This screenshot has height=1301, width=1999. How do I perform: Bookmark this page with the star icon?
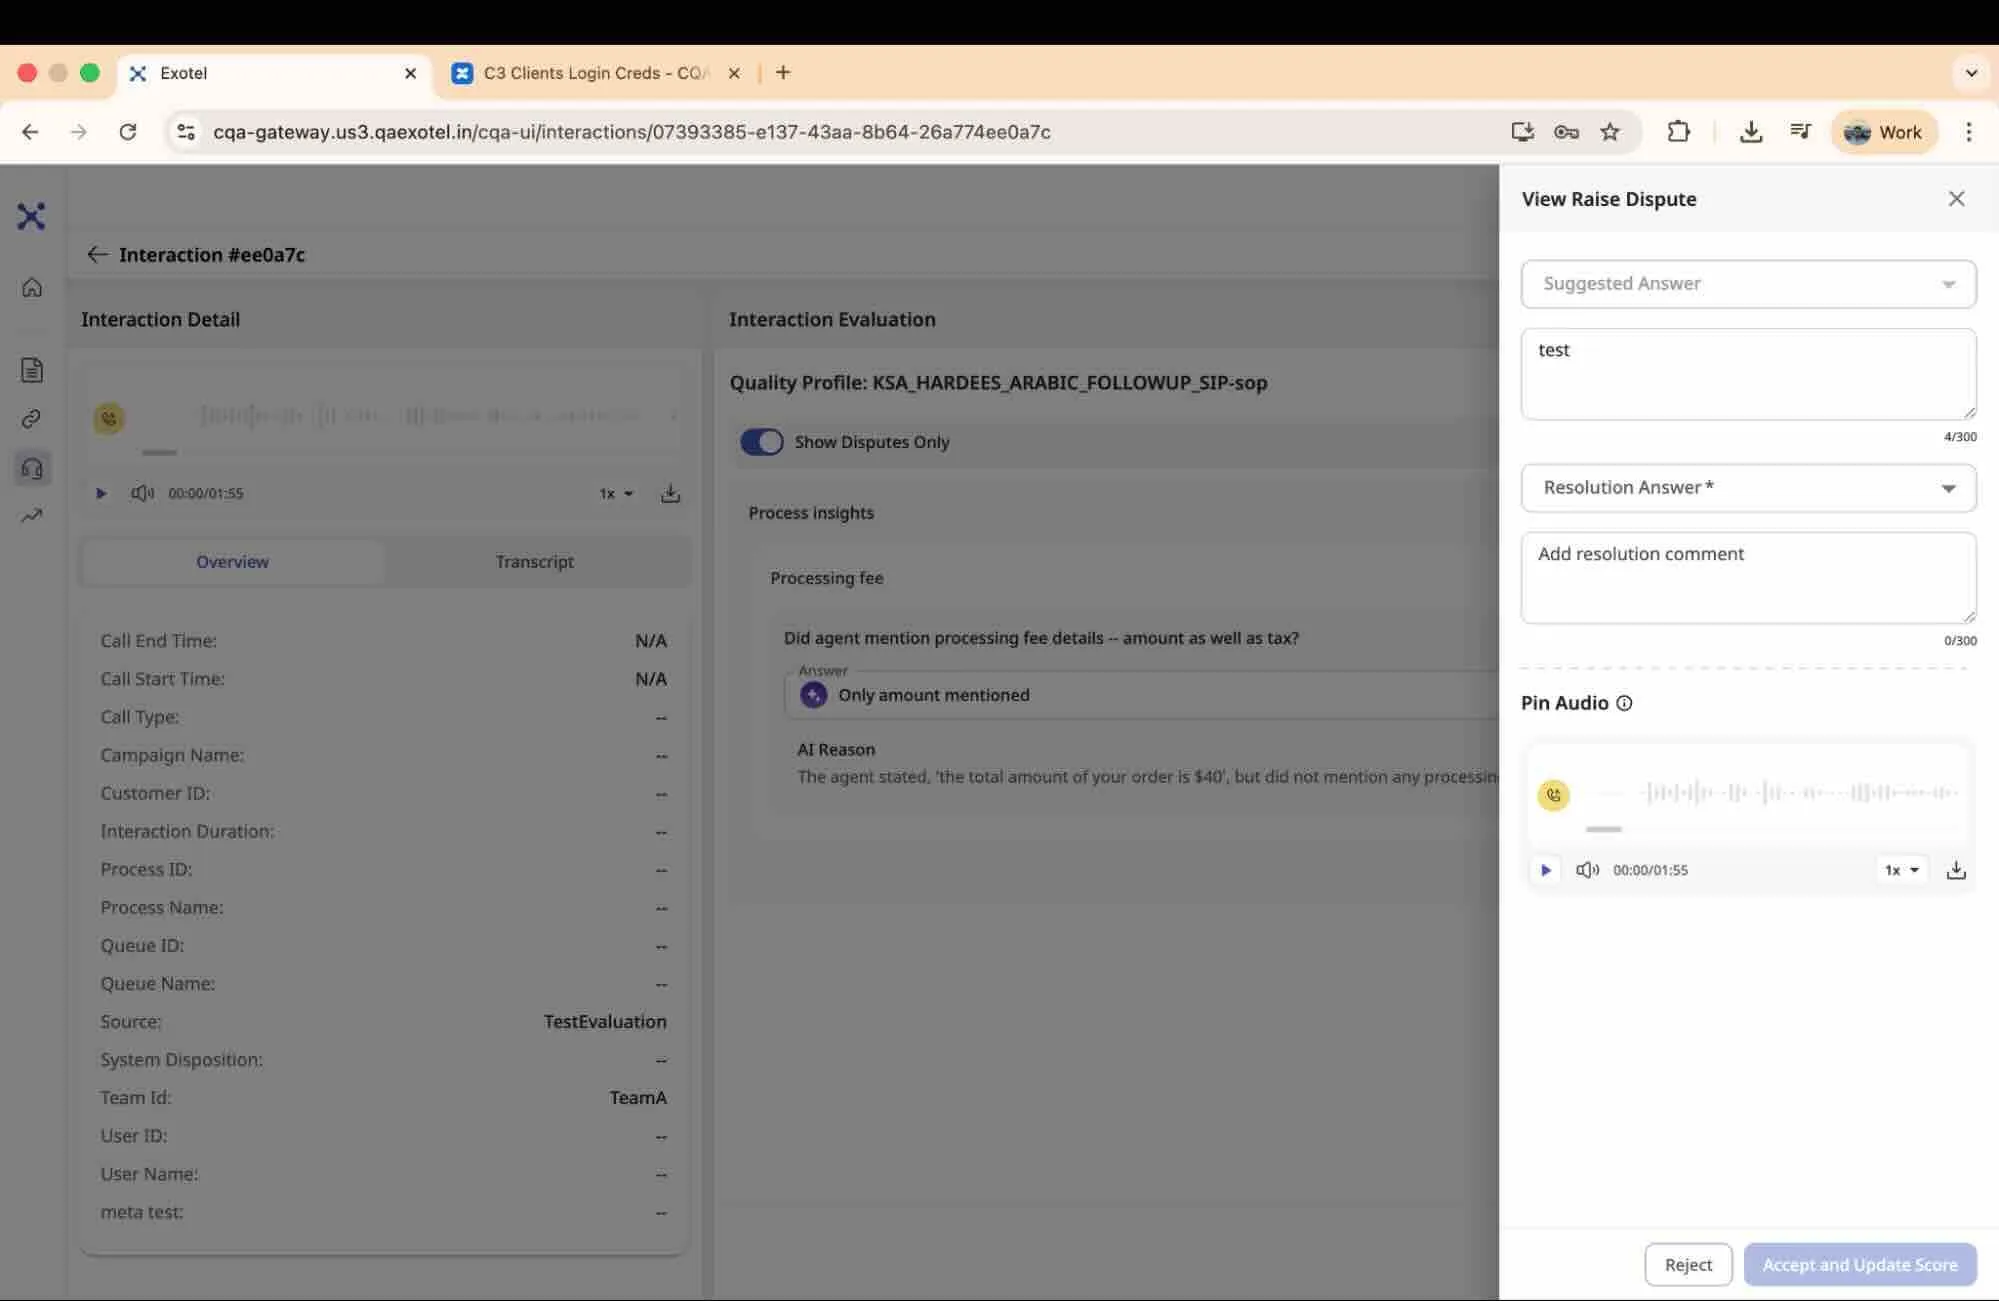coord(1610,132)
